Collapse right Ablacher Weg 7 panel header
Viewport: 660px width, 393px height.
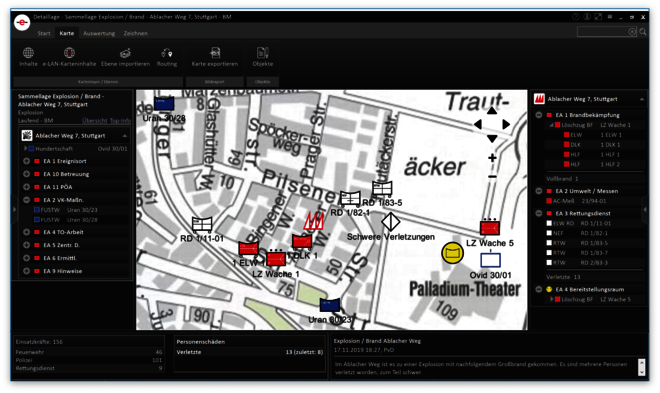[641, 99]
